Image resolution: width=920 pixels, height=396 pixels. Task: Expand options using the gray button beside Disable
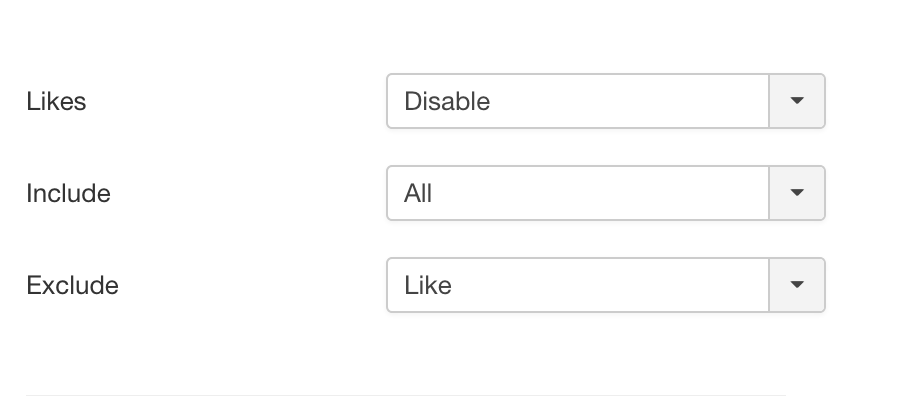pyautogui.click(x=797, y=101)
